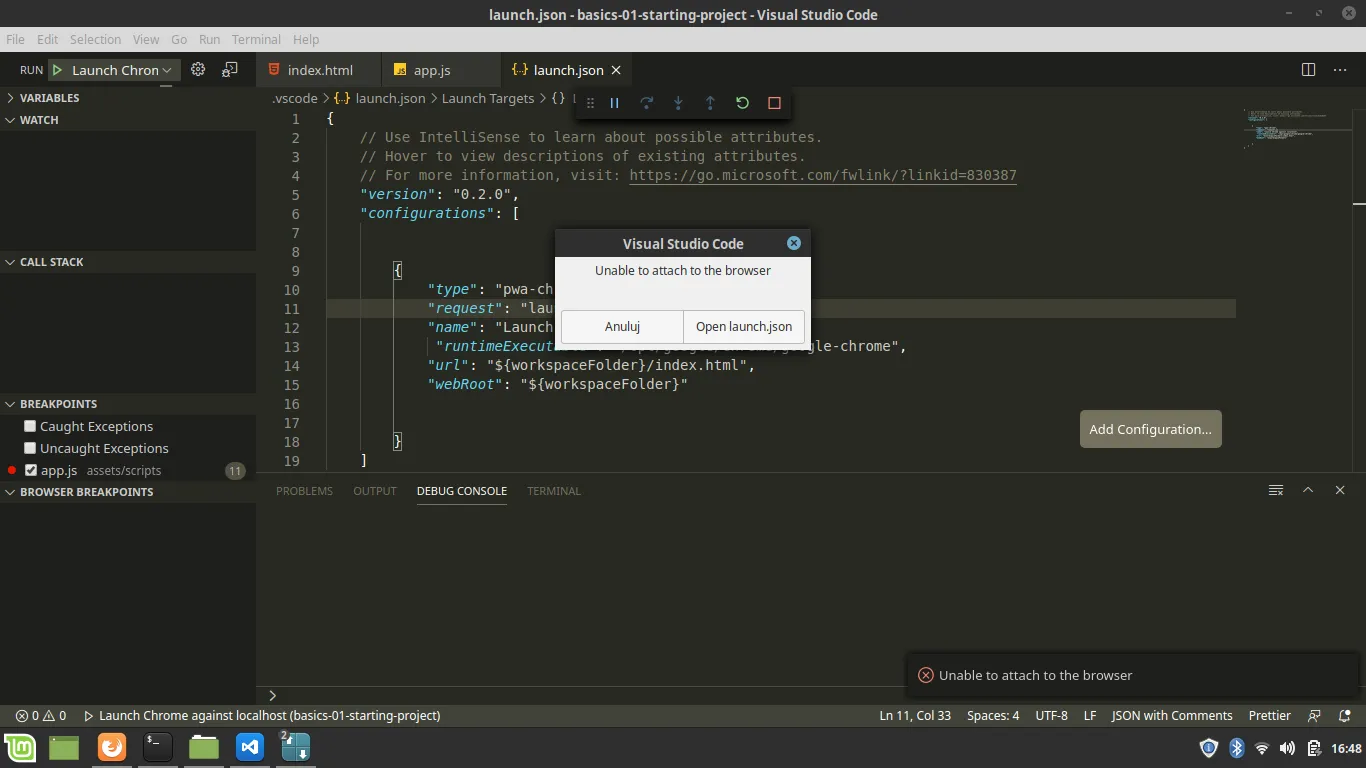Screen dimensions: 1366x768
Task: Open notifications bell in status bar
Action: tap(1345, 716)
